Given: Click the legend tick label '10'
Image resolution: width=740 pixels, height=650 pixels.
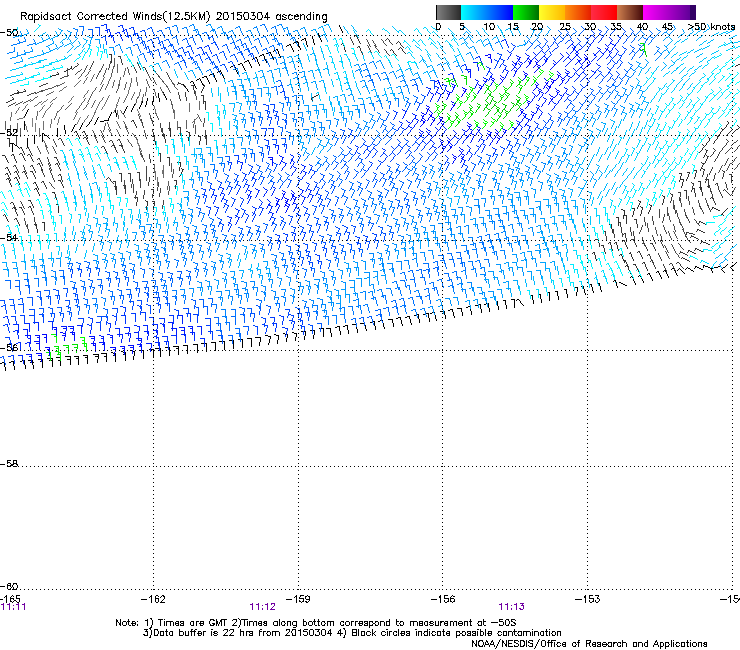Looking at the screenshot, I should tap(489, 27).
